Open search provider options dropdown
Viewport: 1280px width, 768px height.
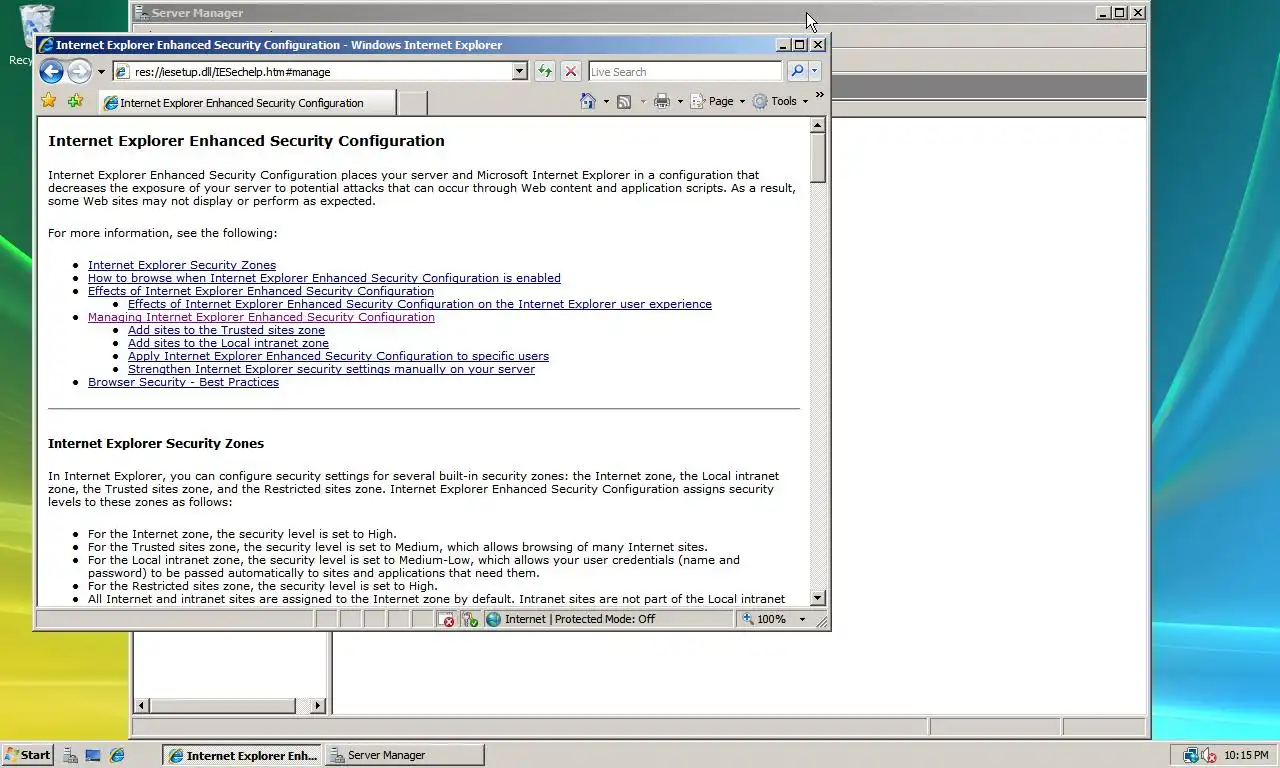point(815,72)
